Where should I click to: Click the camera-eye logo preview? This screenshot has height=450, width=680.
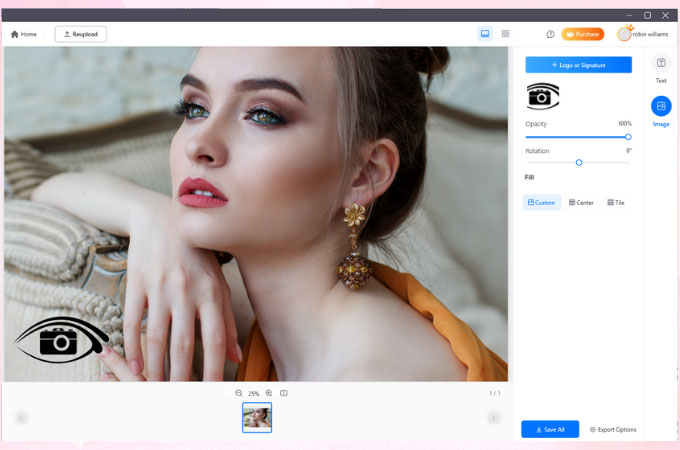543,96
